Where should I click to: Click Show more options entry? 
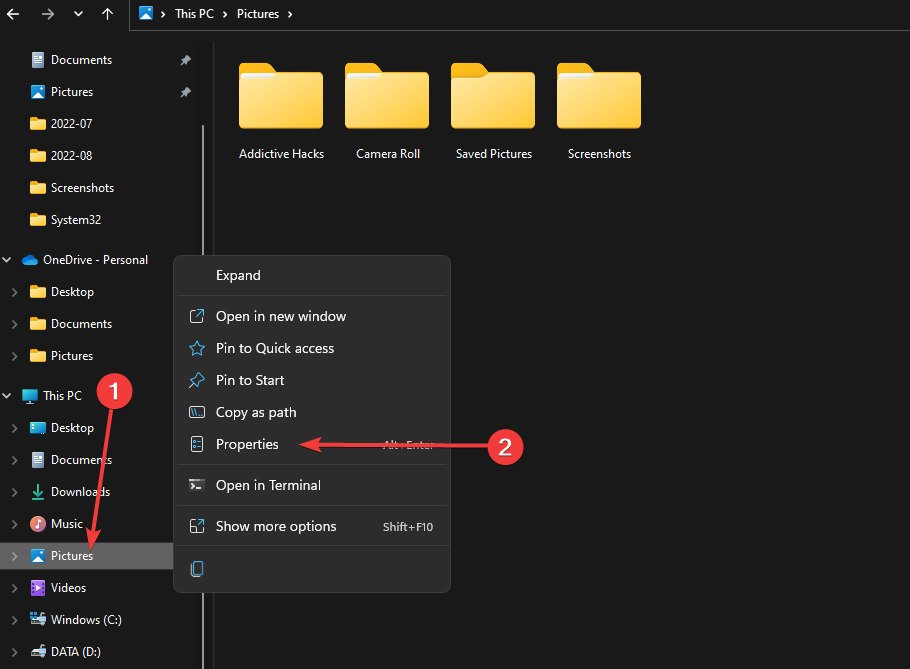(276, 526)
